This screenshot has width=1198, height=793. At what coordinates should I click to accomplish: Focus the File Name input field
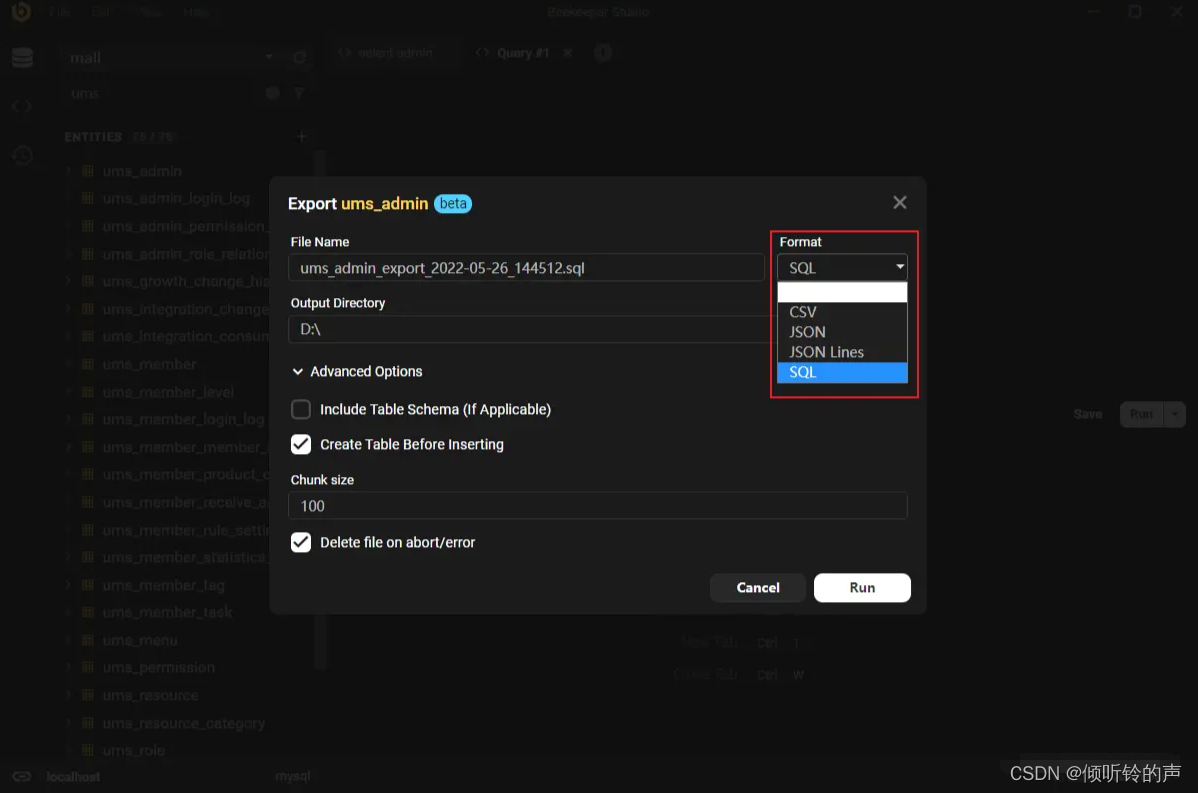click(x=526, y=267)
